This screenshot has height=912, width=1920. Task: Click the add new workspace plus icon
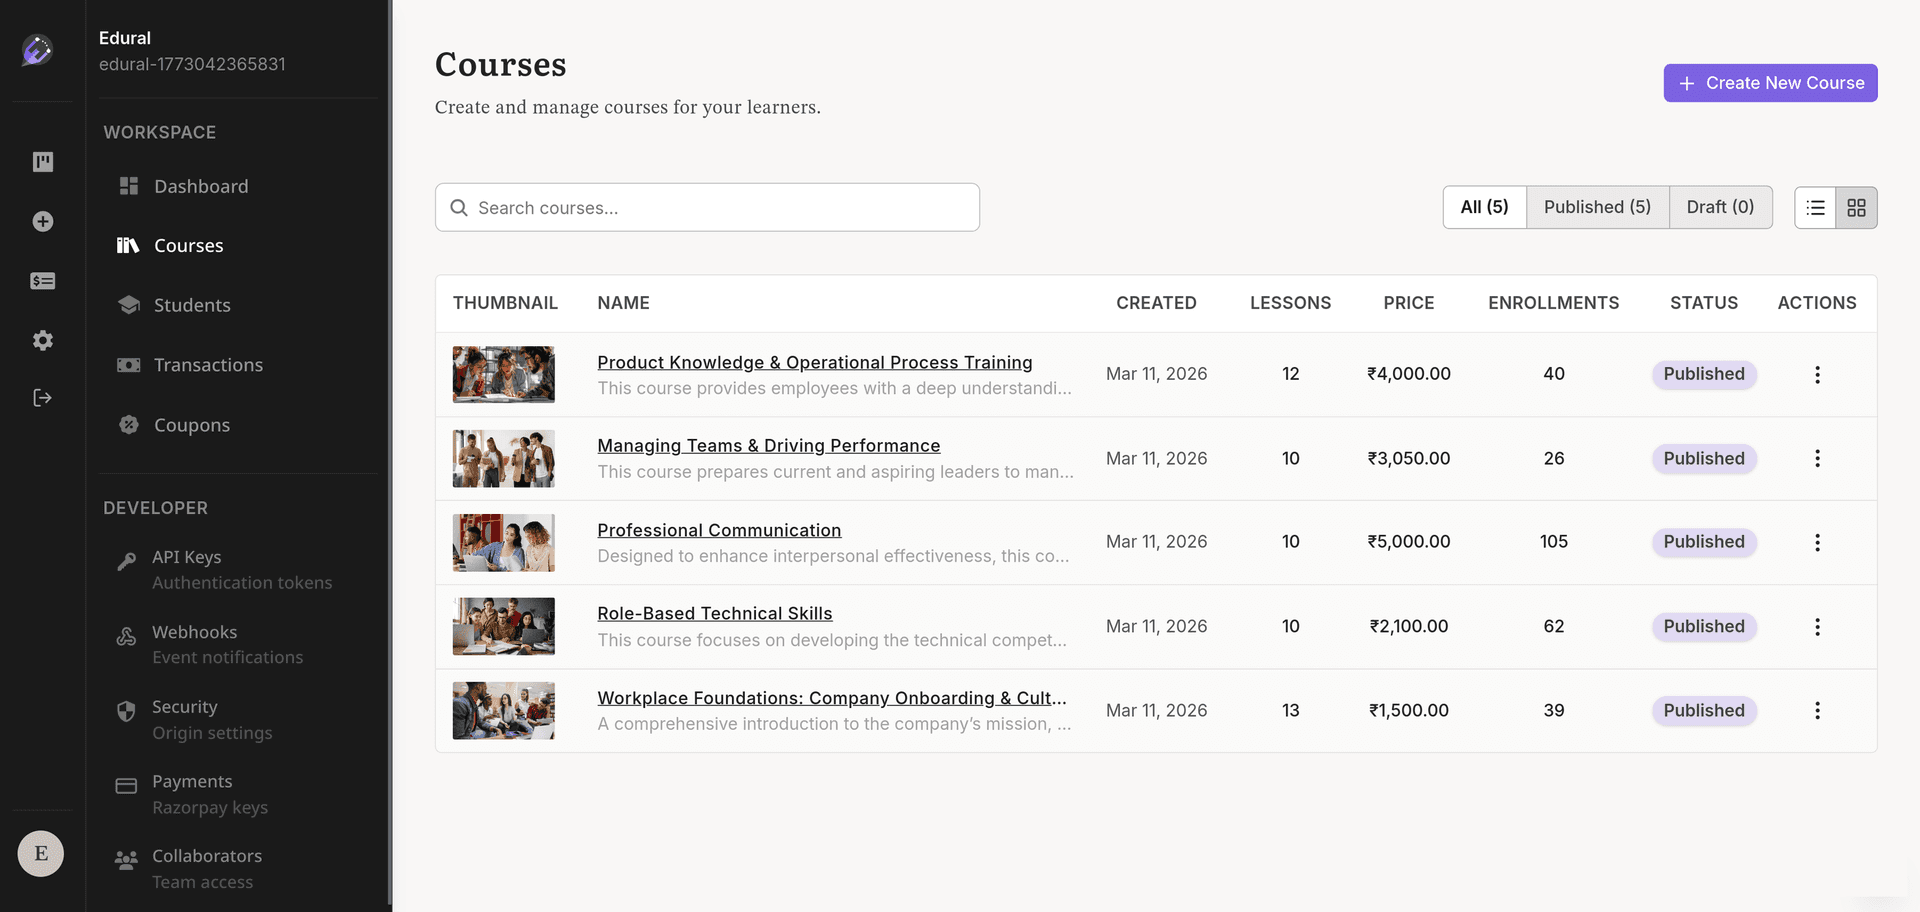42,221
